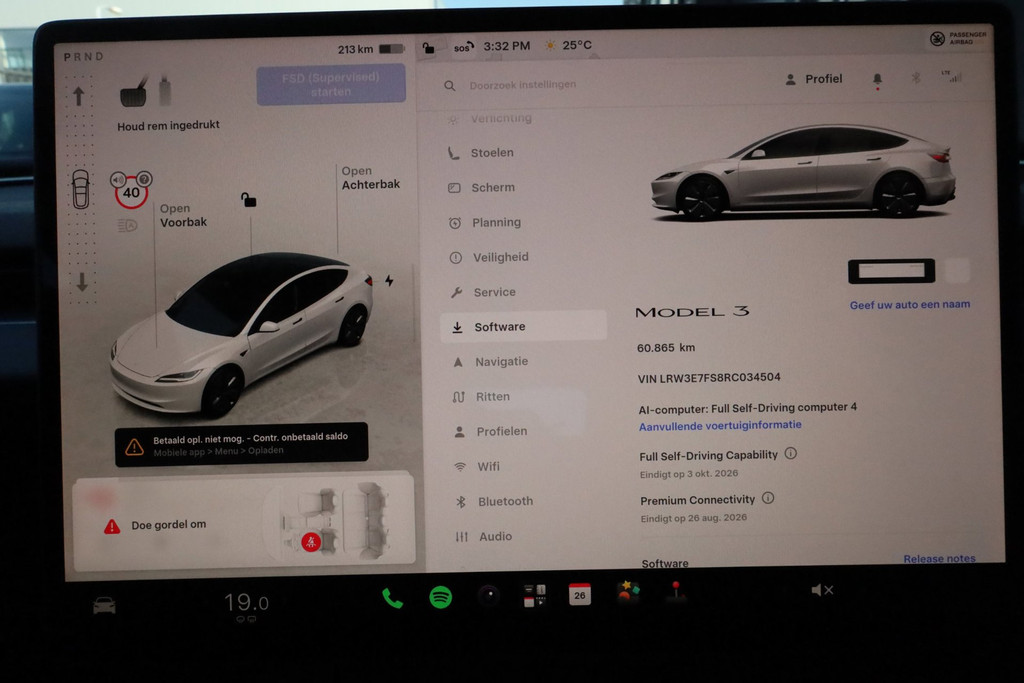Tap the 3:32 PM clock
The height and width of the screenshot is (683, 1024).
(507, 46)
